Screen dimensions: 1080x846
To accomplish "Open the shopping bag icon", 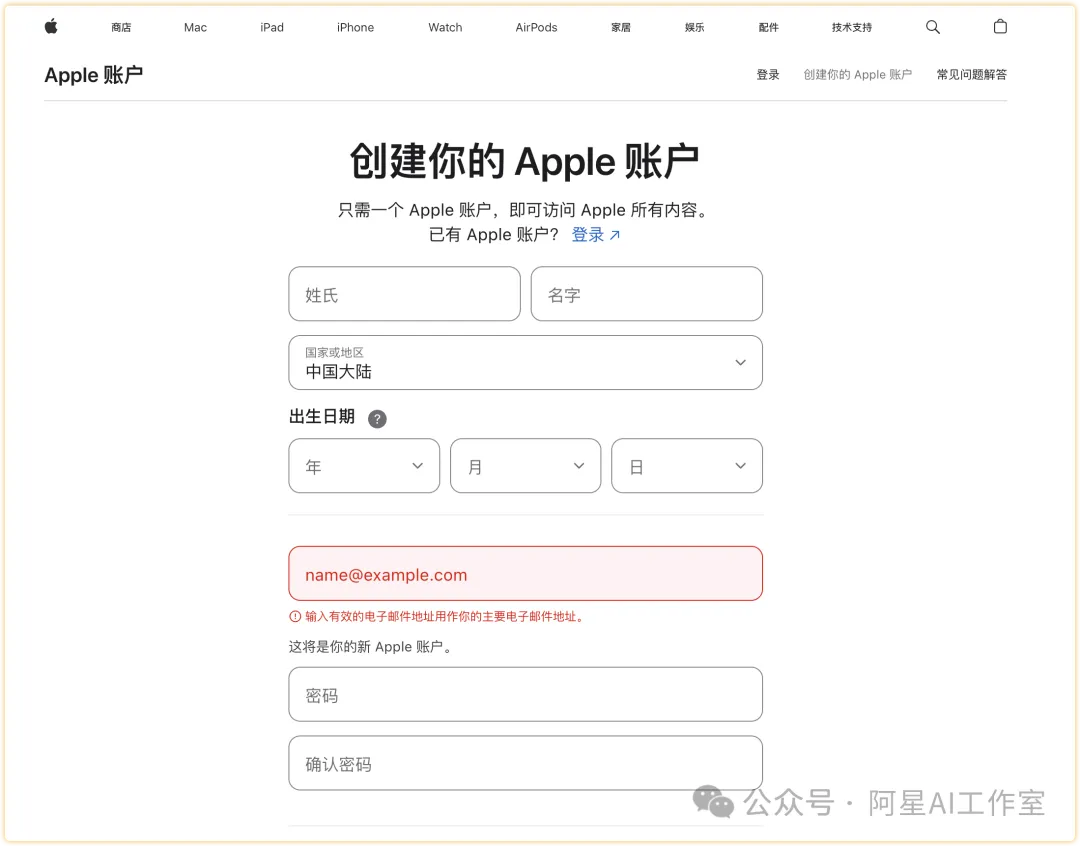I will click(x=1000, y=27).
